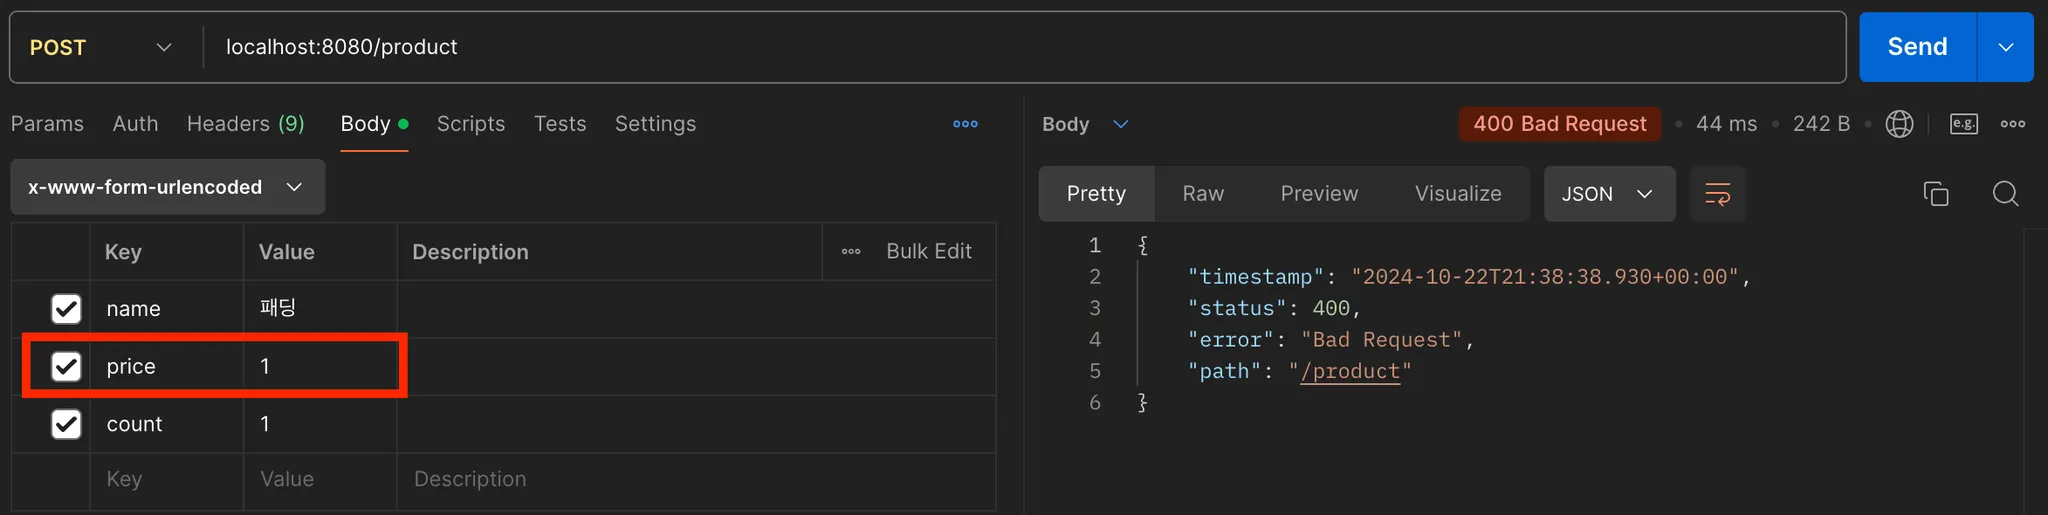This screenshot has height=515, width=2048.
Task: Uncheck the count parameter checkbox
Action: pyautogui.click(x=66, y=424)
